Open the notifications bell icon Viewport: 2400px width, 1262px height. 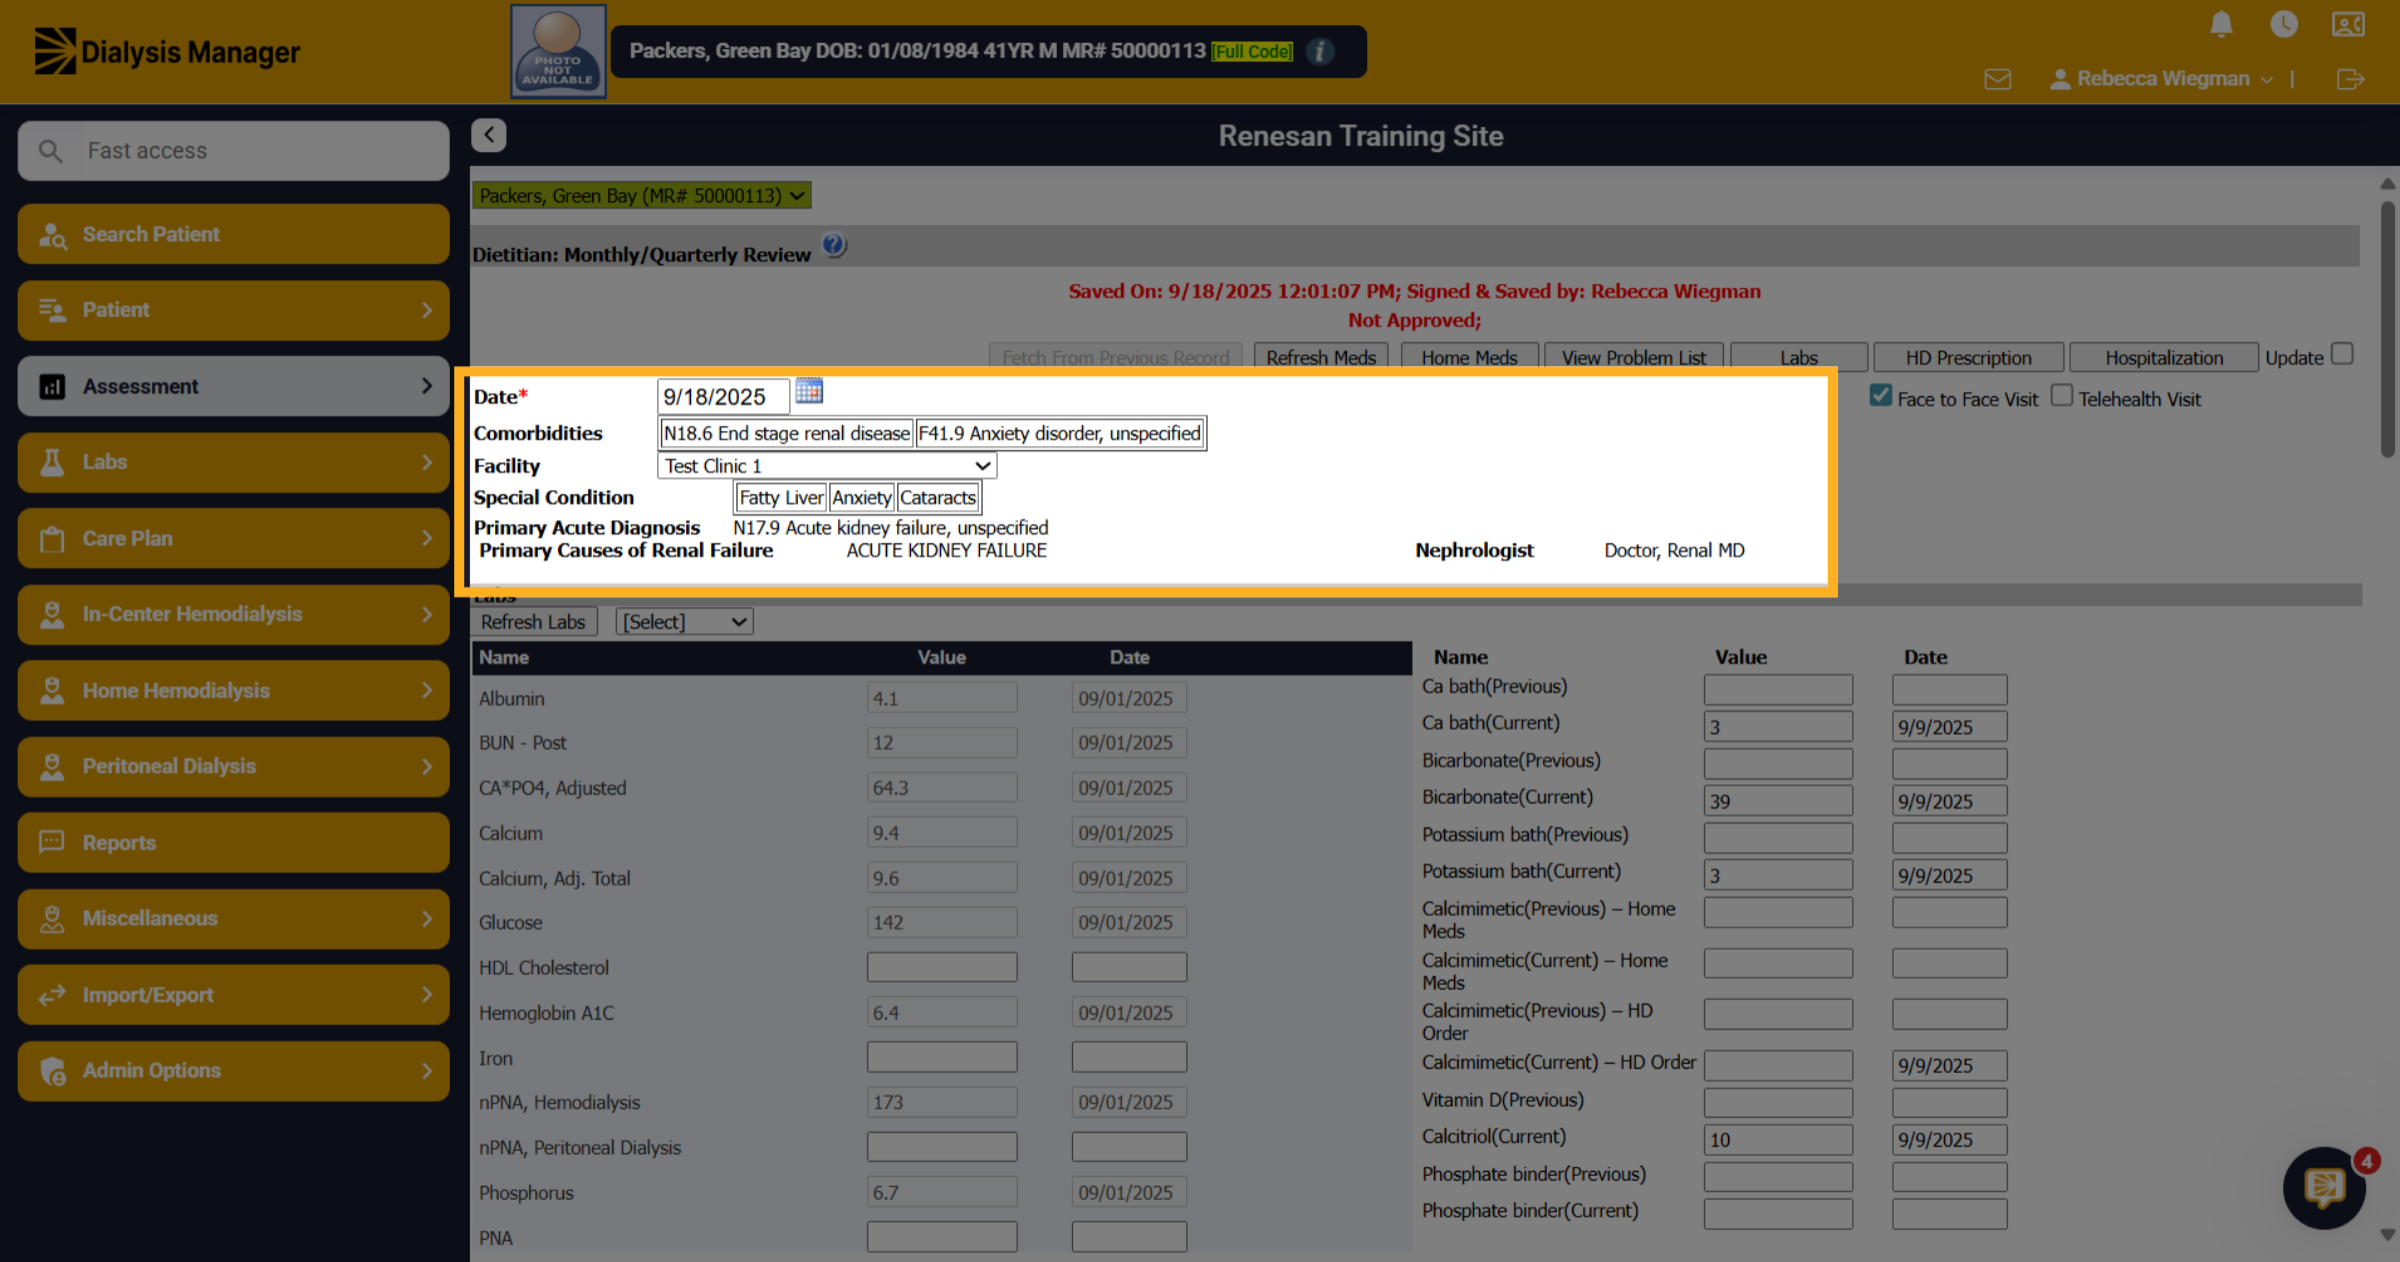[2220, 24]
